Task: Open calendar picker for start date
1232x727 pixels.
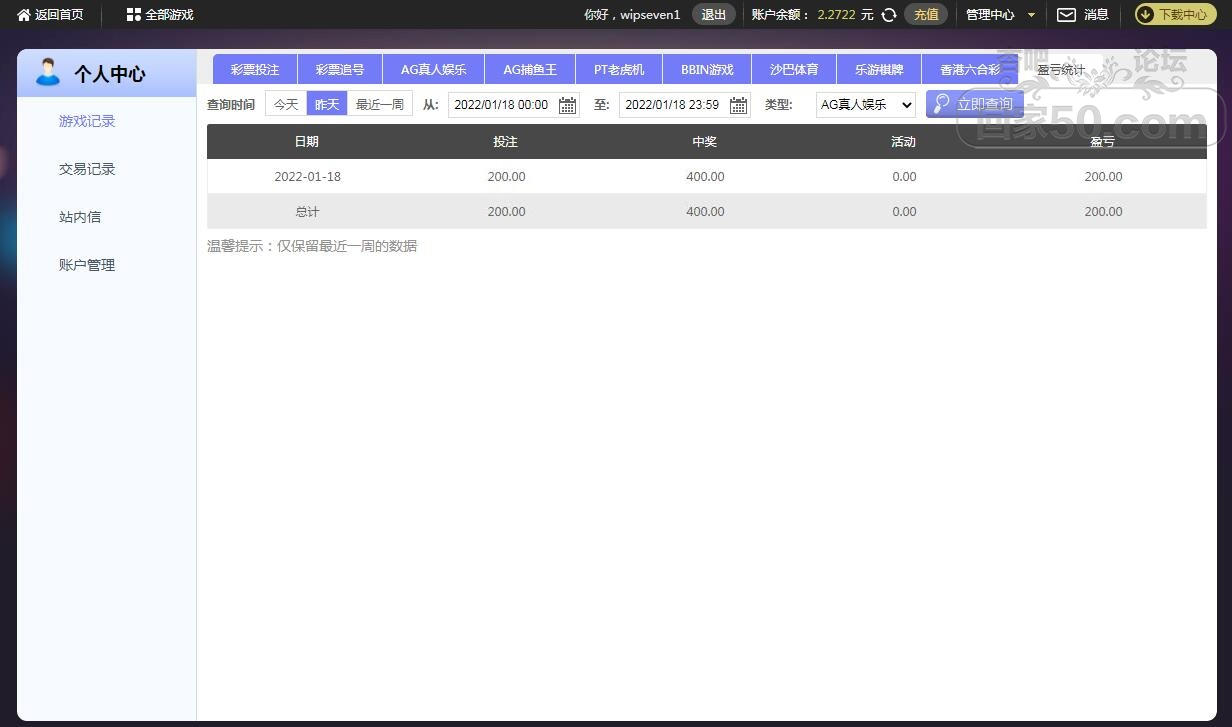Action: pyautogui.click(x=567, y=105)
